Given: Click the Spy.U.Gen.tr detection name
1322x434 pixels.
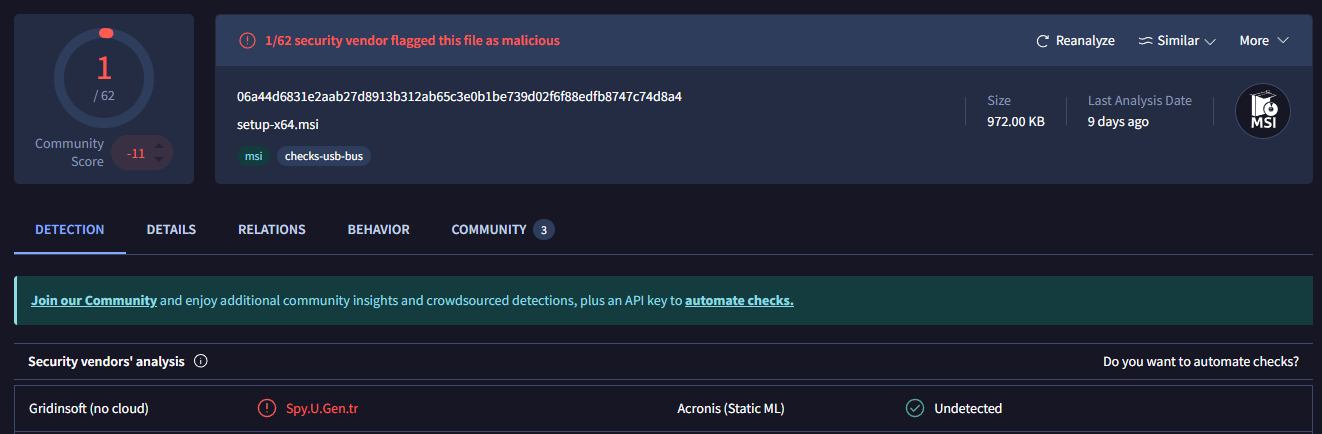Looking at the screenshot, I should (322, 408).
